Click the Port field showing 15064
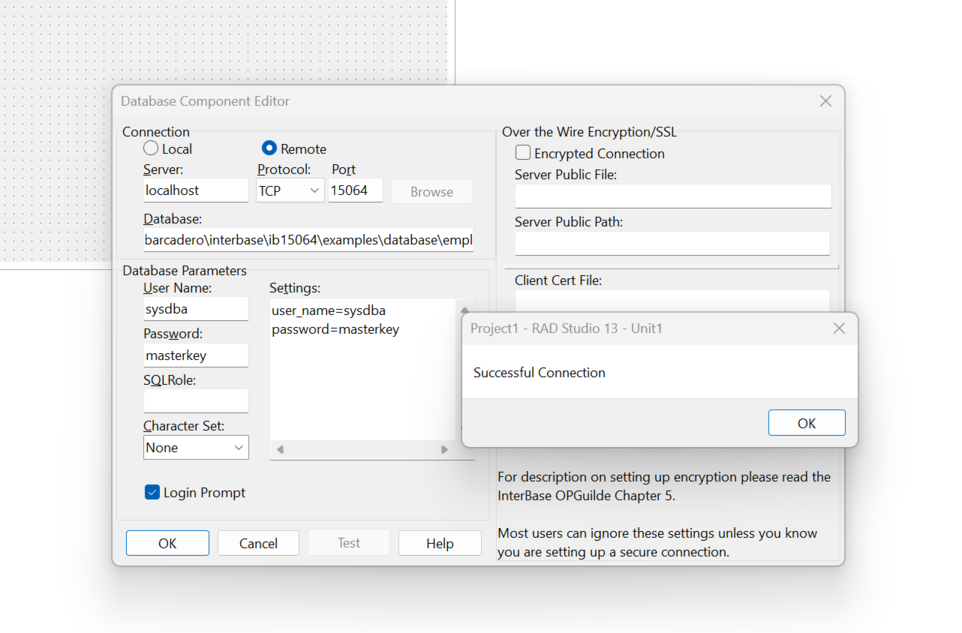The width and height of the screenshot is (962, 633). point(355,191)
